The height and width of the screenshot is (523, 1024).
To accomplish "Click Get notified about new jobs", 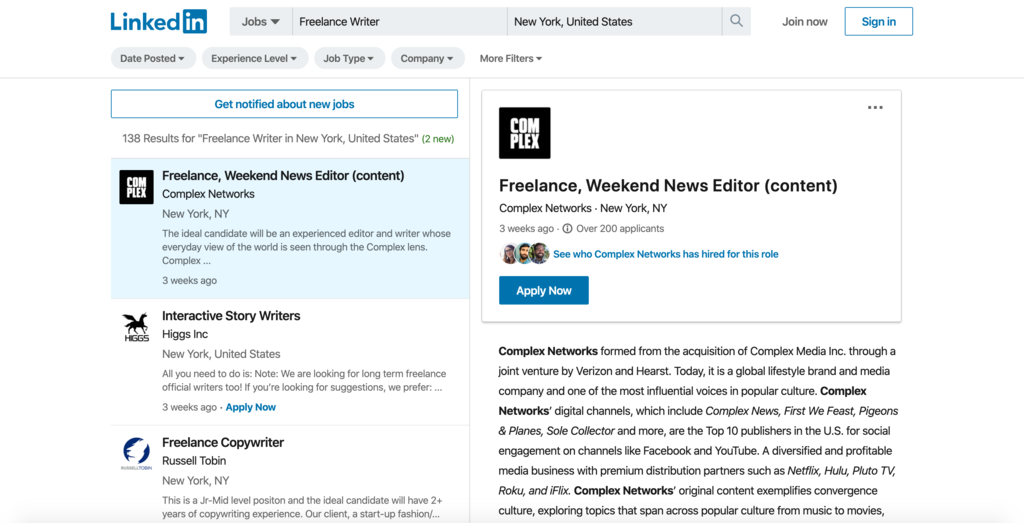I will click(284, 104).
